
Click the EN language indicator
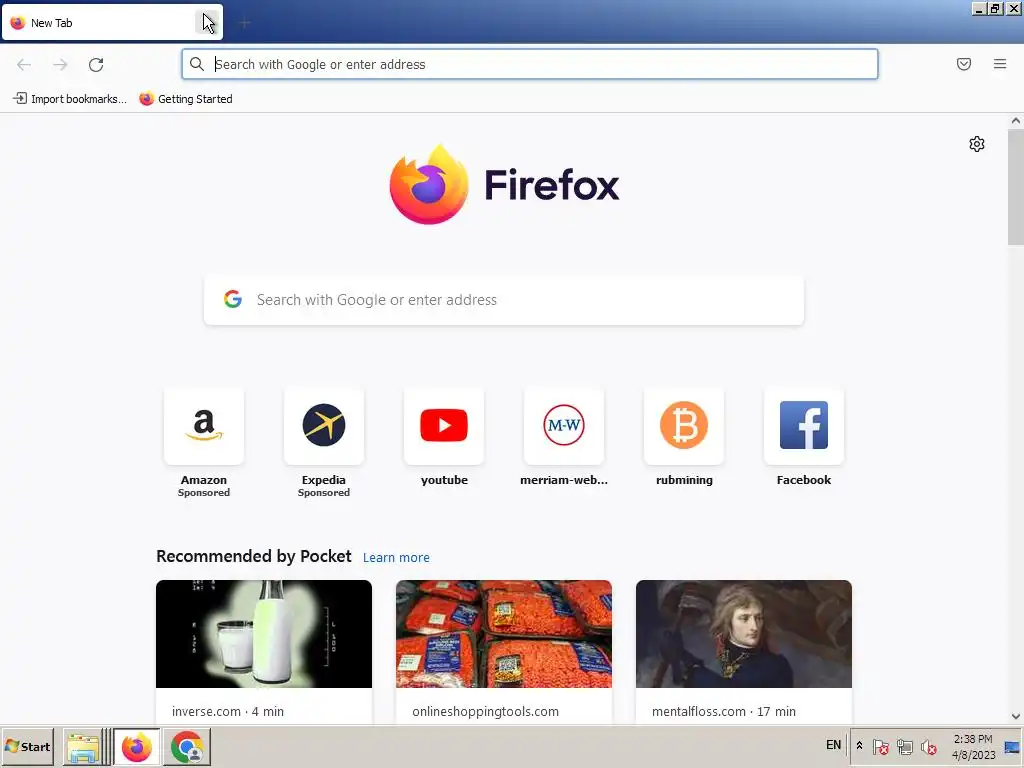tap(833, 745)
